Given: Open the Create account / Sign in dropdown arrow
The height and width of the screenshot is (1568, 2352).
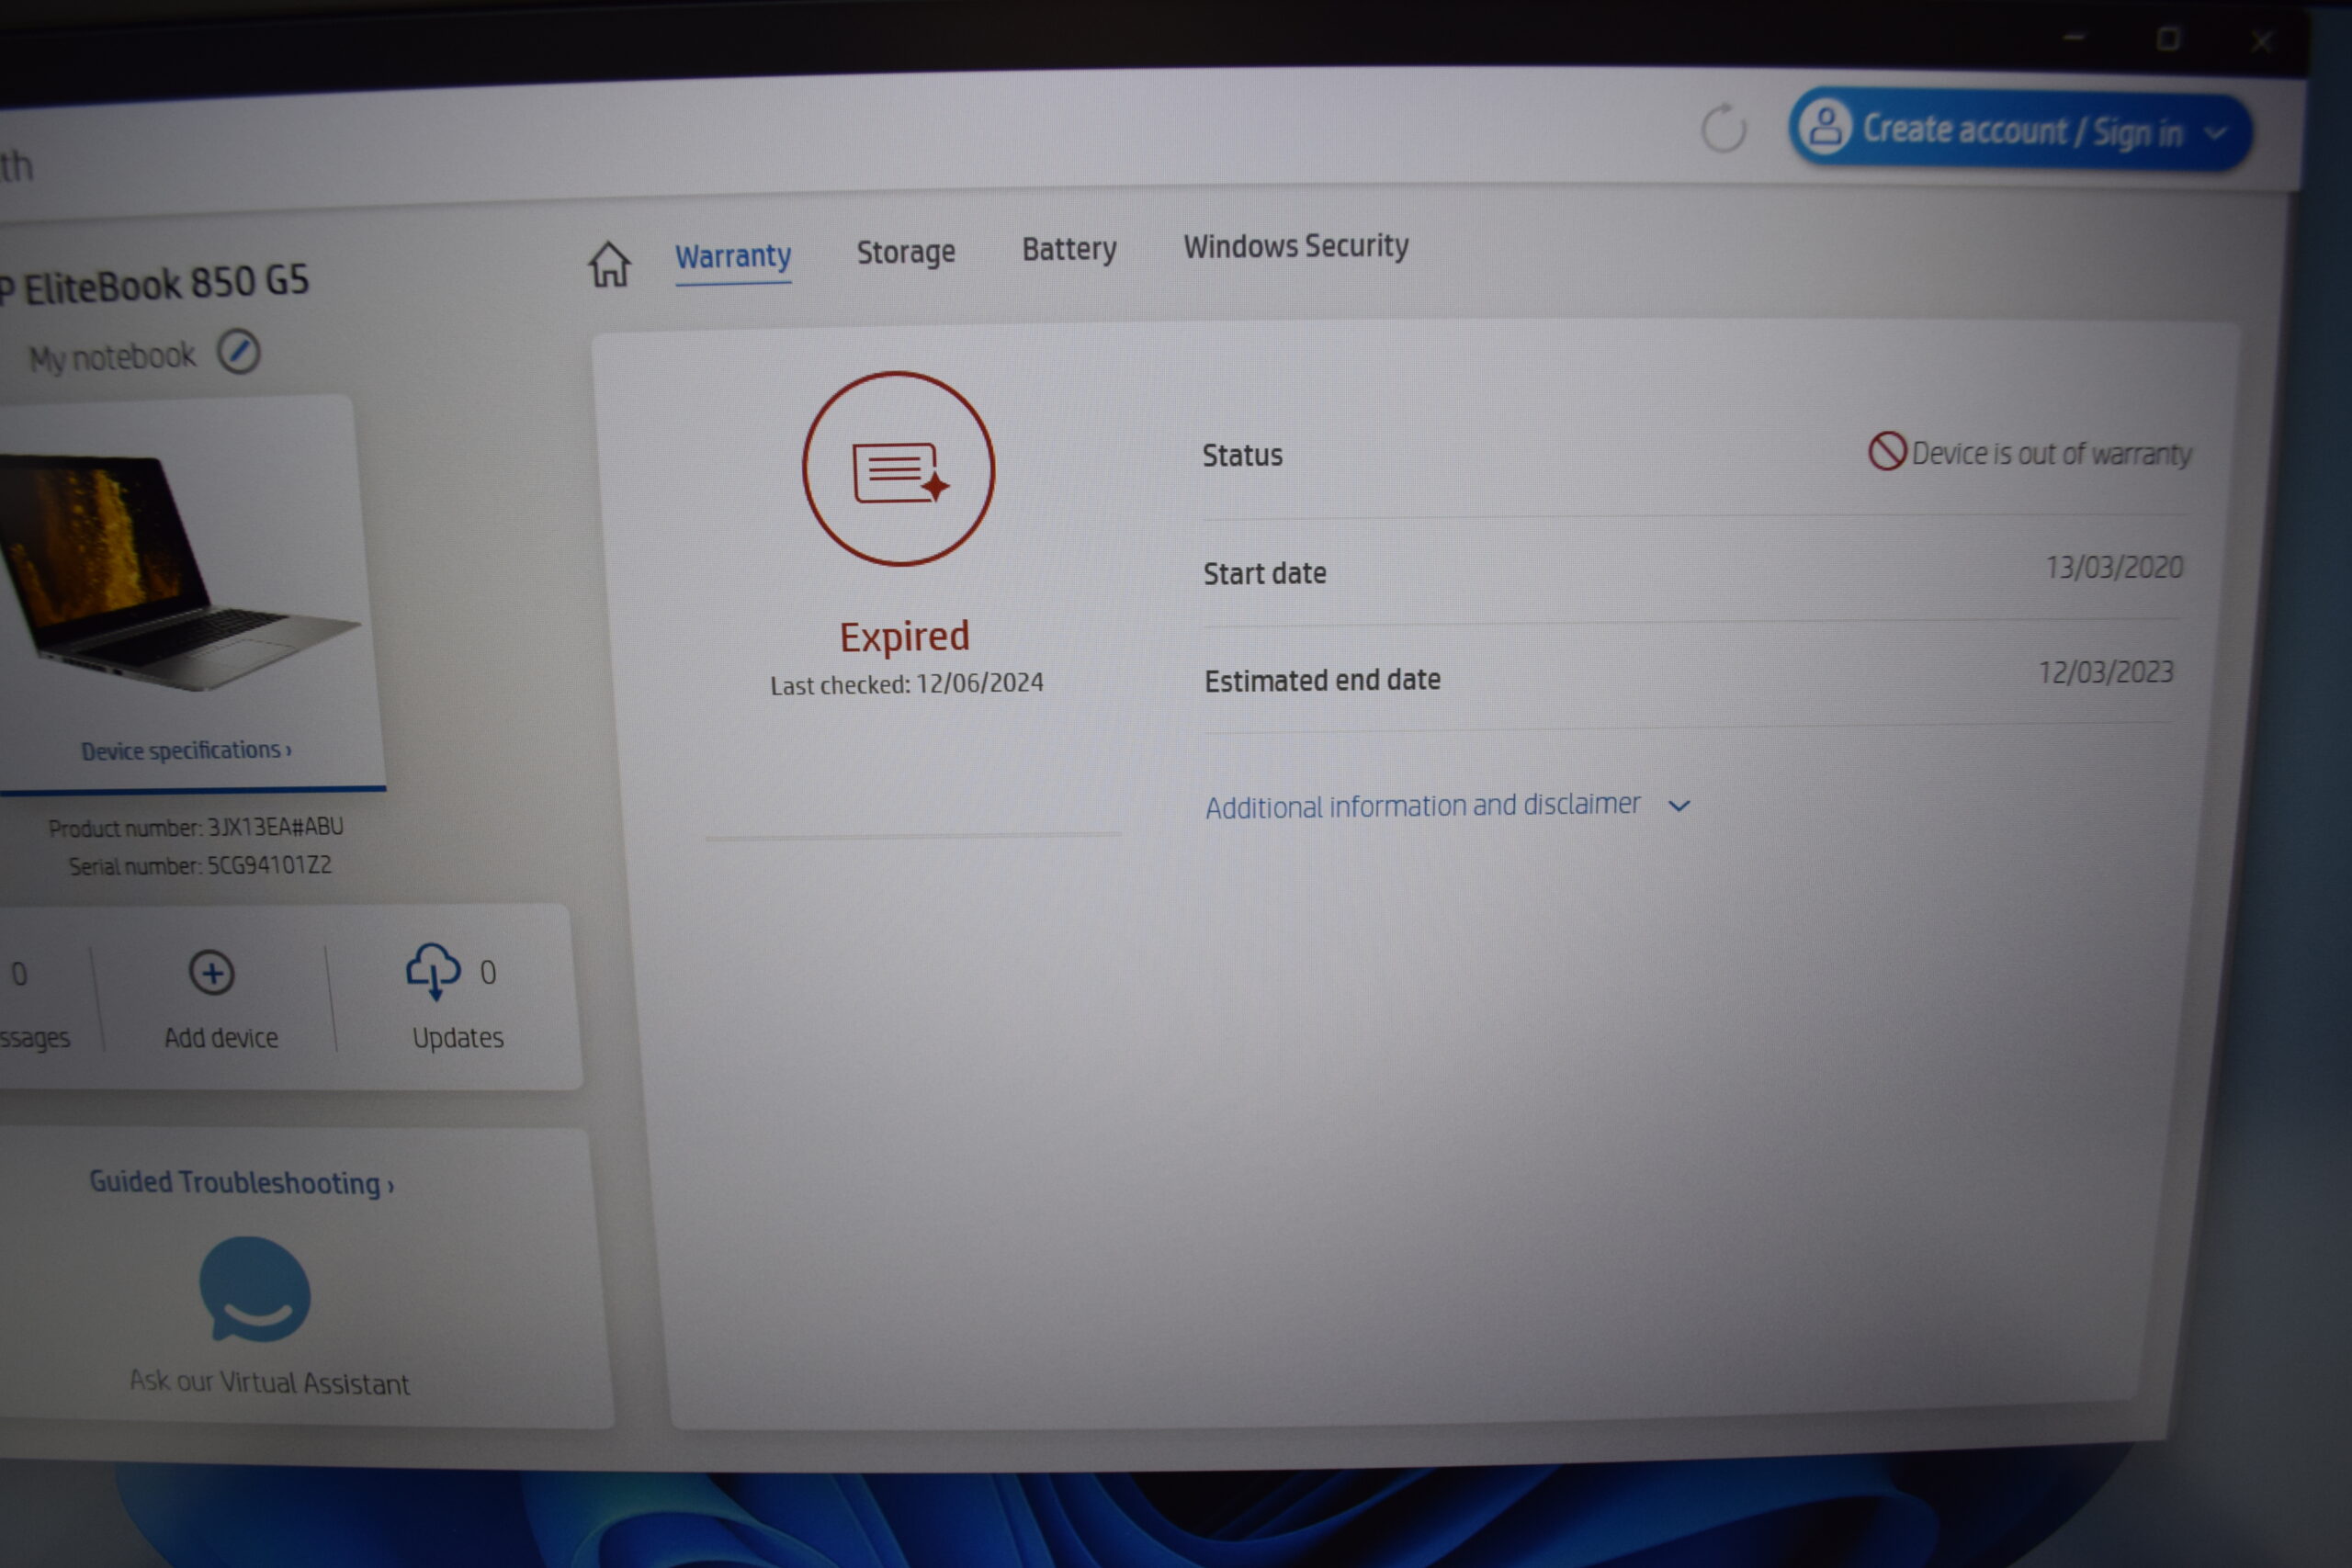Looking at the screenshot, I should tap(2215, 133).
